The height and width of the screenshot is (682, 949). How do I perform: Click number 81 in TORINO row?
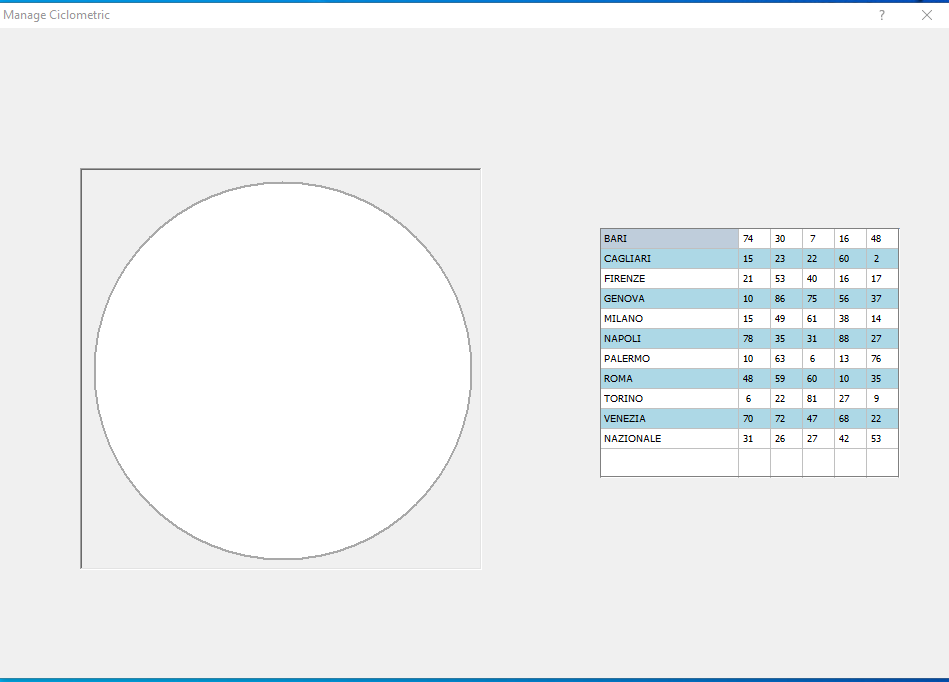pos(818,398)
